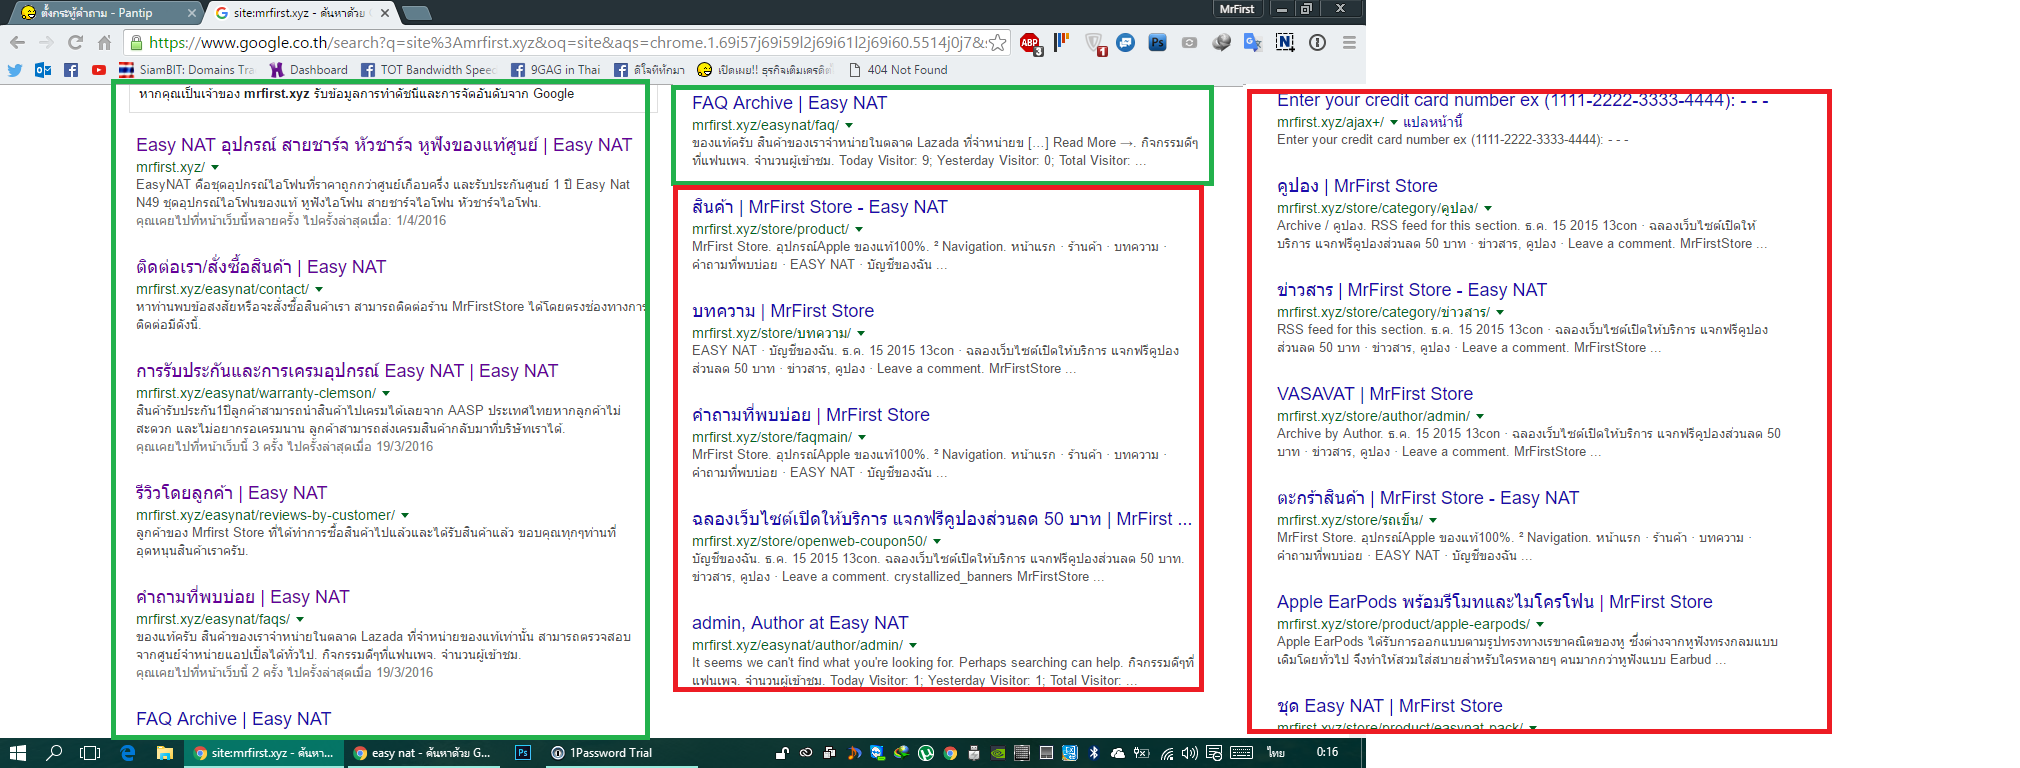Image resolution: width=2020 pixels, height=768 pixels.
Task: Open the Windows Start menu
Action: point(17,753)
